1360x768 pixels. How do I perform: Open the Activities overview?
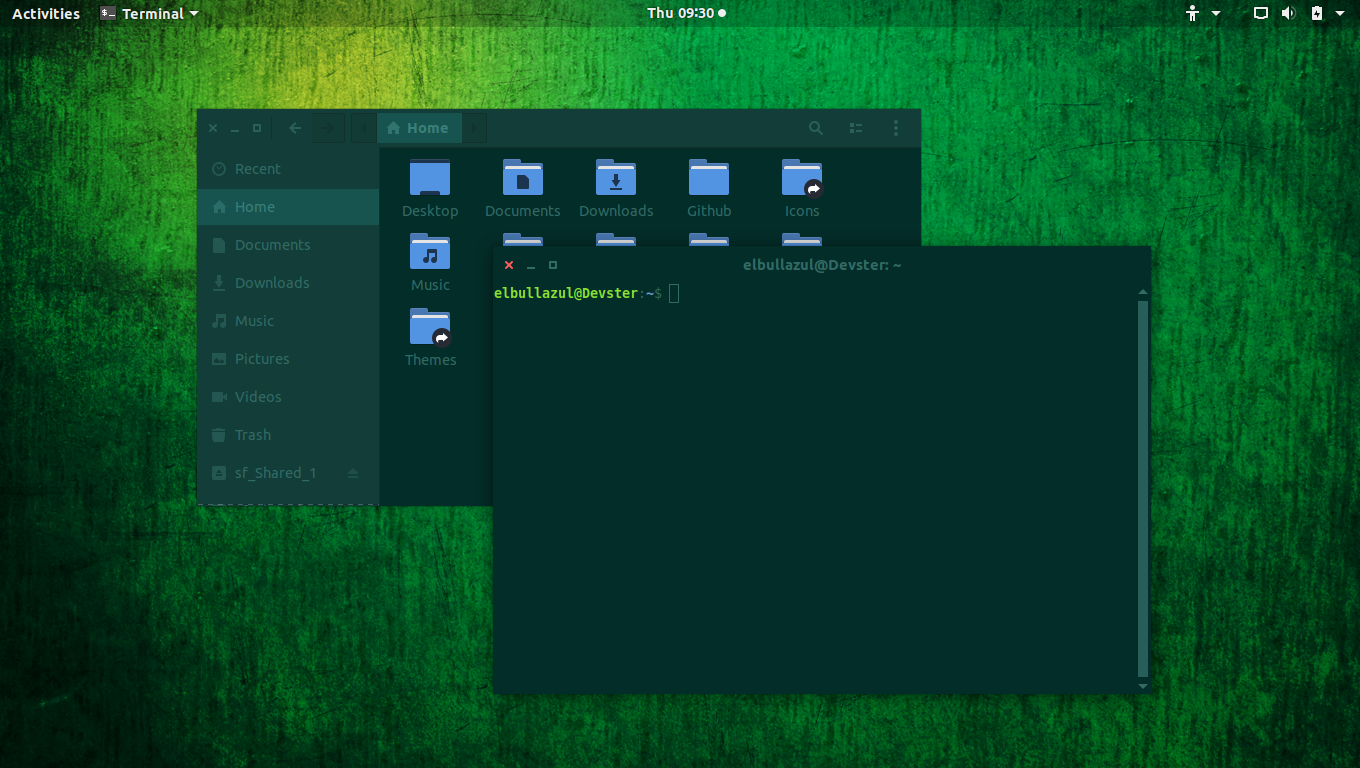tap(46, 13)
